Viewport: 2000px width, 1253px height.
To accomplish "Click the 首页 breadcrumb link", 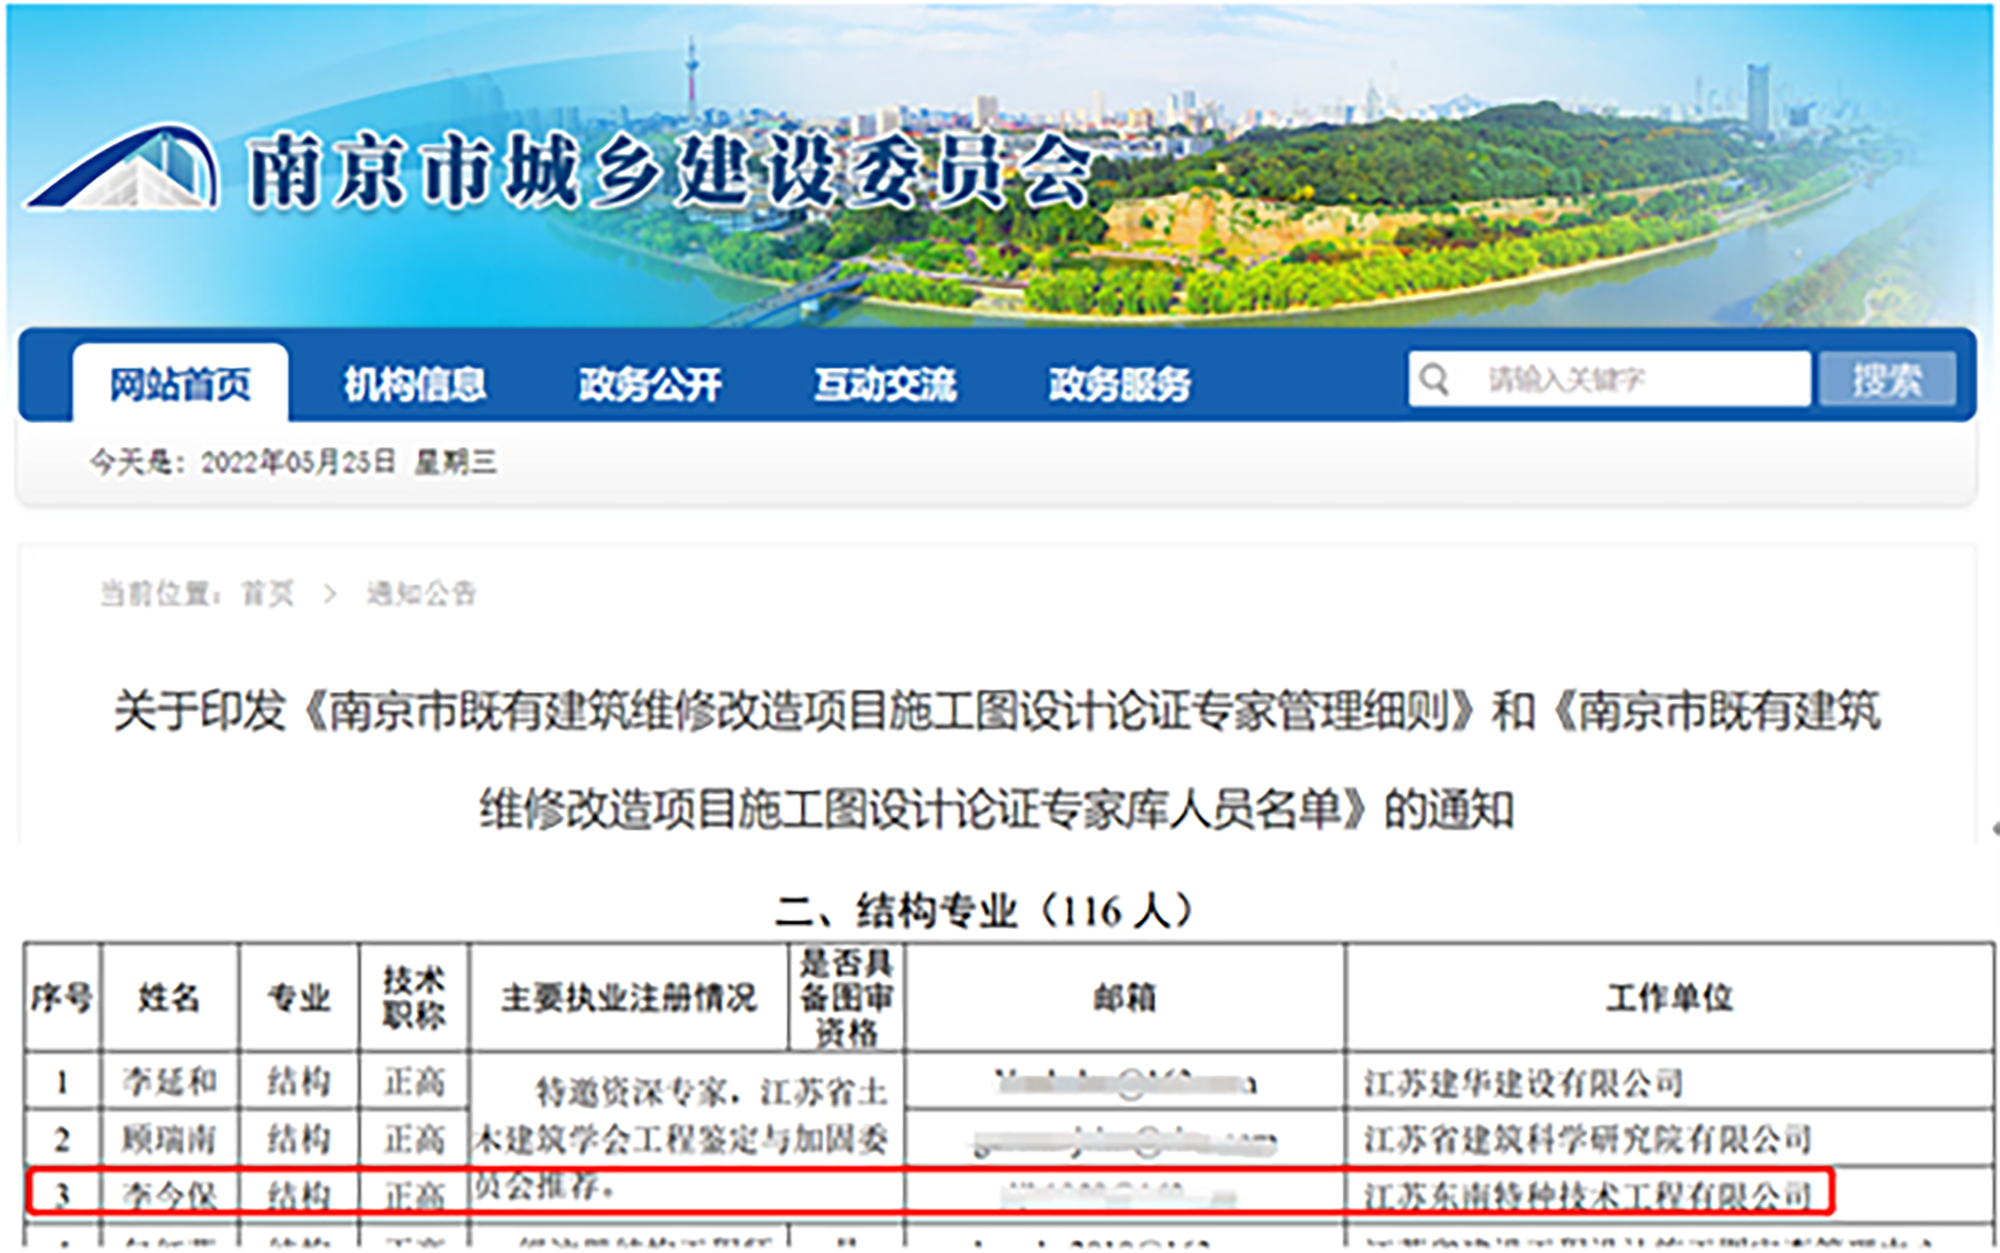I will click(268, 594).
